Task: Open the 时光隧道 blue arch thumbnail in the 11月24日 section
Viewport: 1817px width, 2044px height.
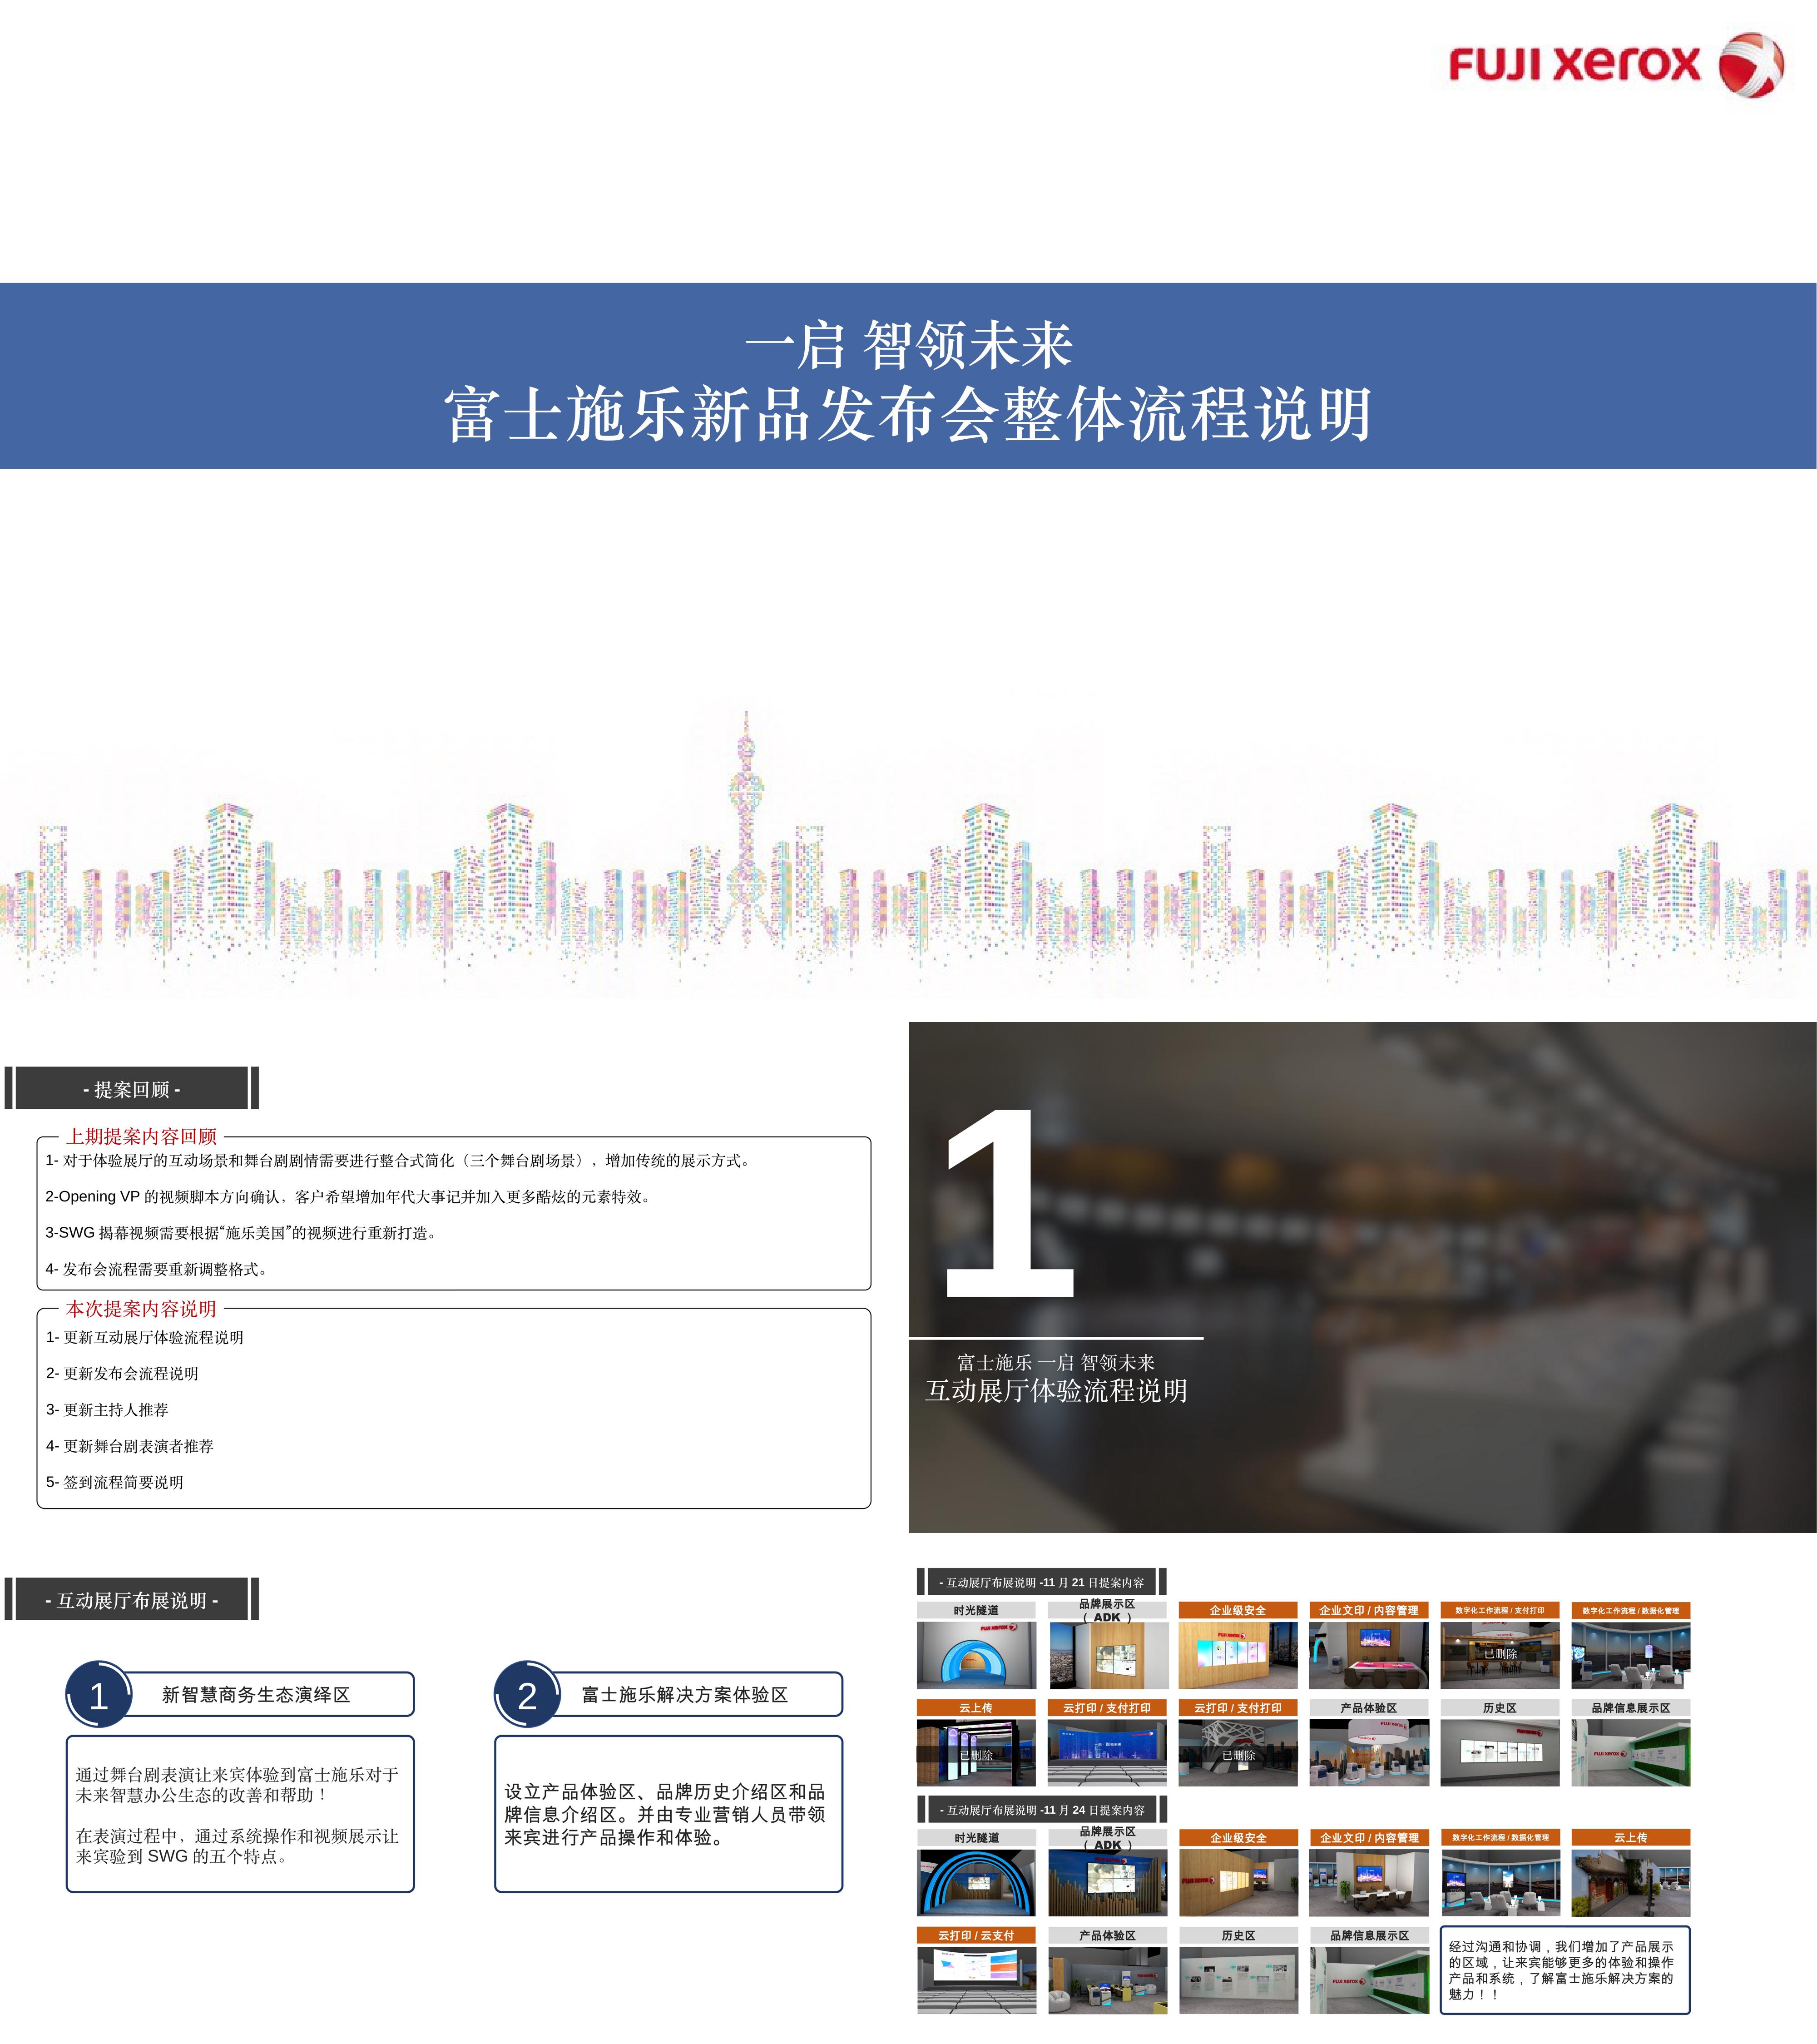Action: pyautogui.click(x=976, y=1883)
